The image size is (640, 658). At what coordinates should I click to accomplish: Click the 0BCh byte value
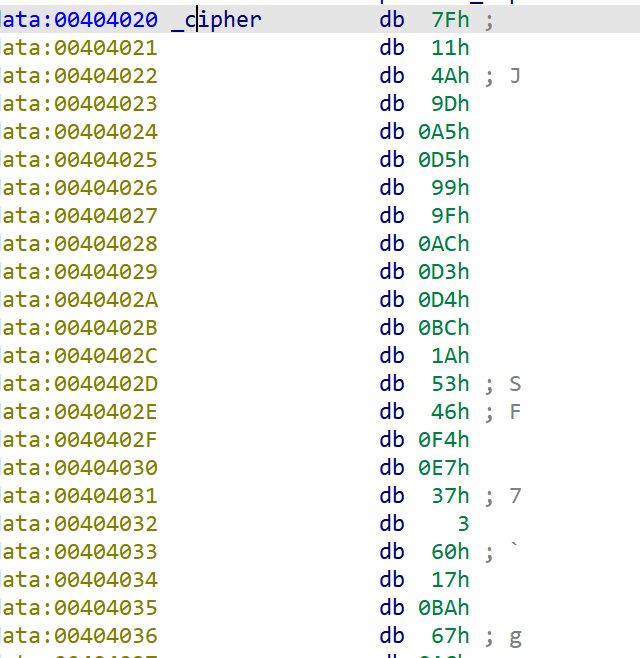[444, 328]
